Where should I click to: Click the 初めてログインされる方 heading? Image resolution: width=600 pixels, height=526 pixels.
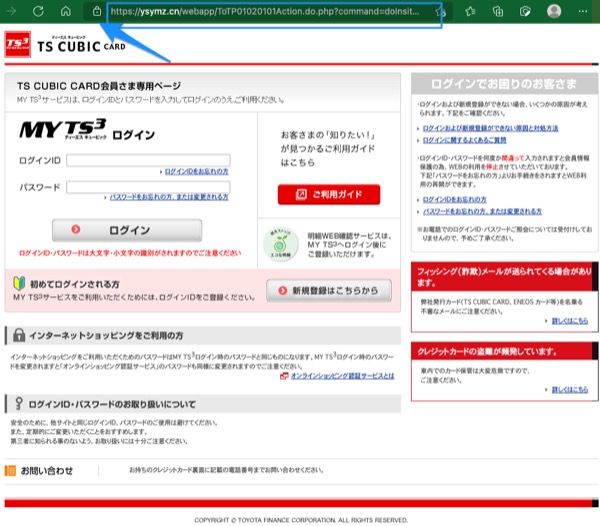[75, 284]
